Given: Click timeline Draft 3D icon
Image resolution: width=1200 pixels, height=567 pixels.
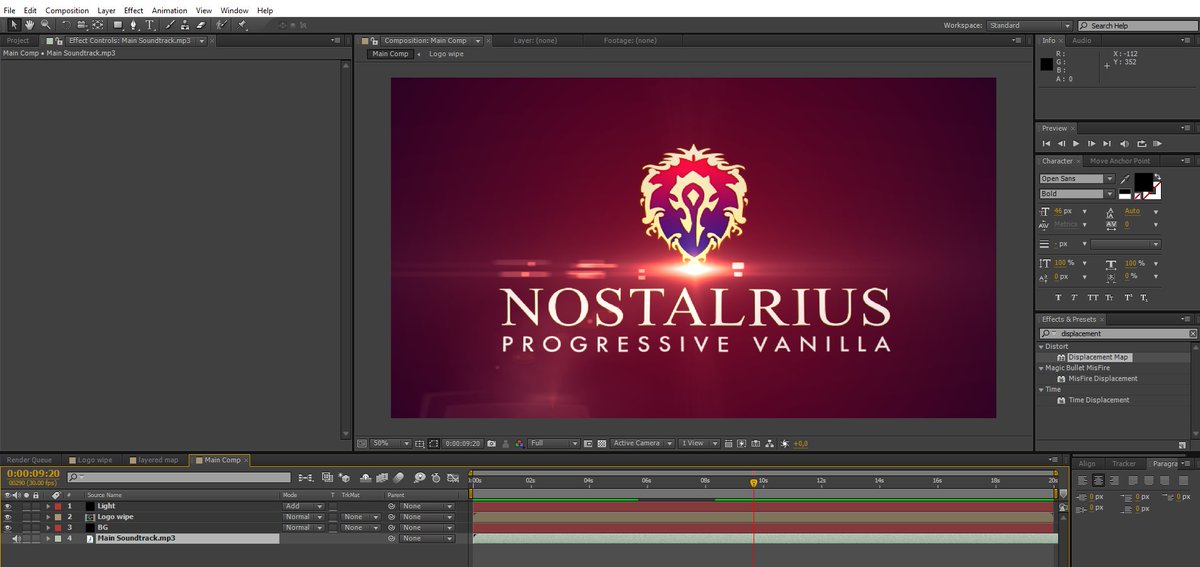Looking at the screenshot, I should pos(344,478).
